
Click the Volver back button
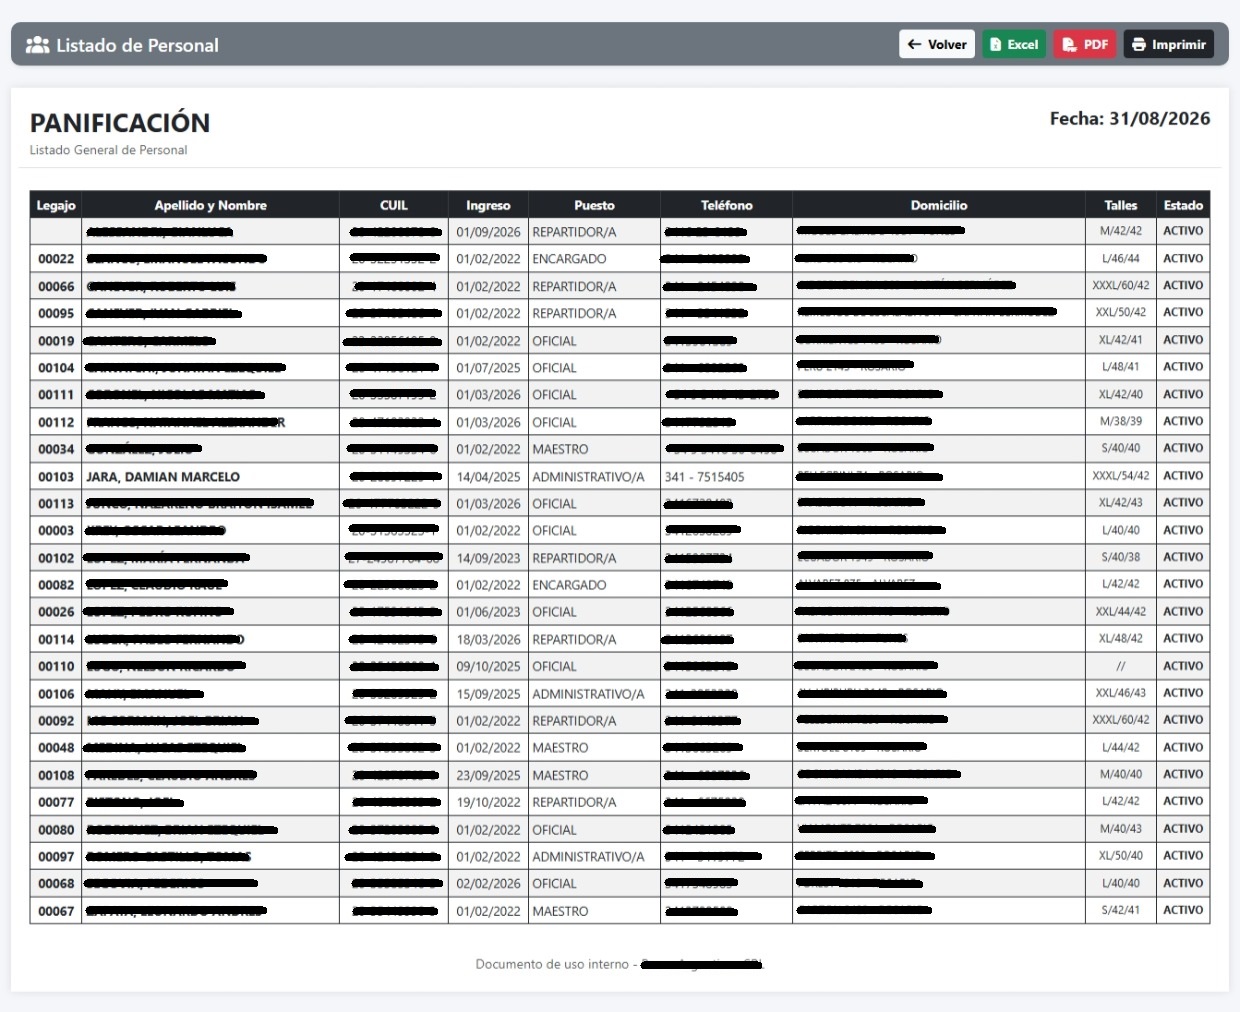pyautogui.click(x=937, y=44)
